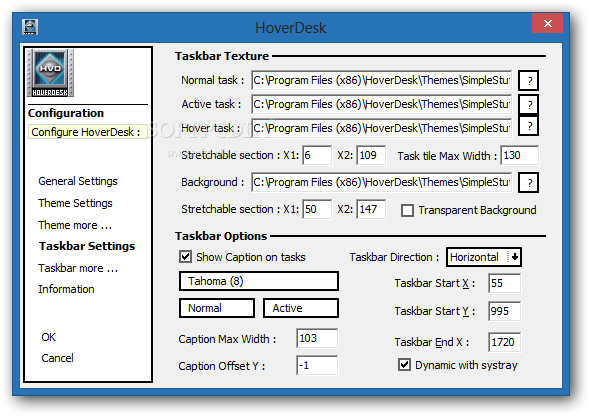Screen dimensions: 590x416
Task: Click the Normal task path field
Action: 382,80
